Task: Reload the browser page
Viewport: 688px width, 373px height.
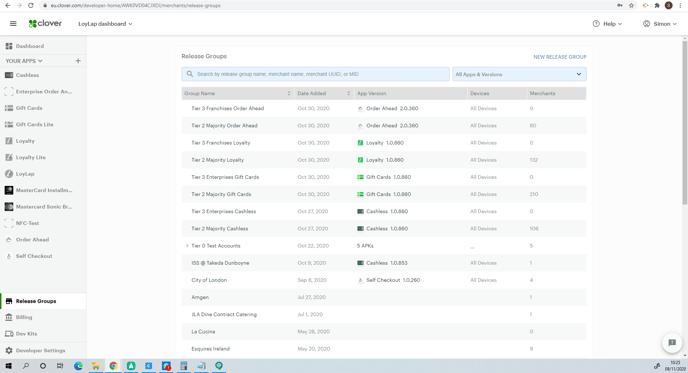Action: tap(30, 5)
